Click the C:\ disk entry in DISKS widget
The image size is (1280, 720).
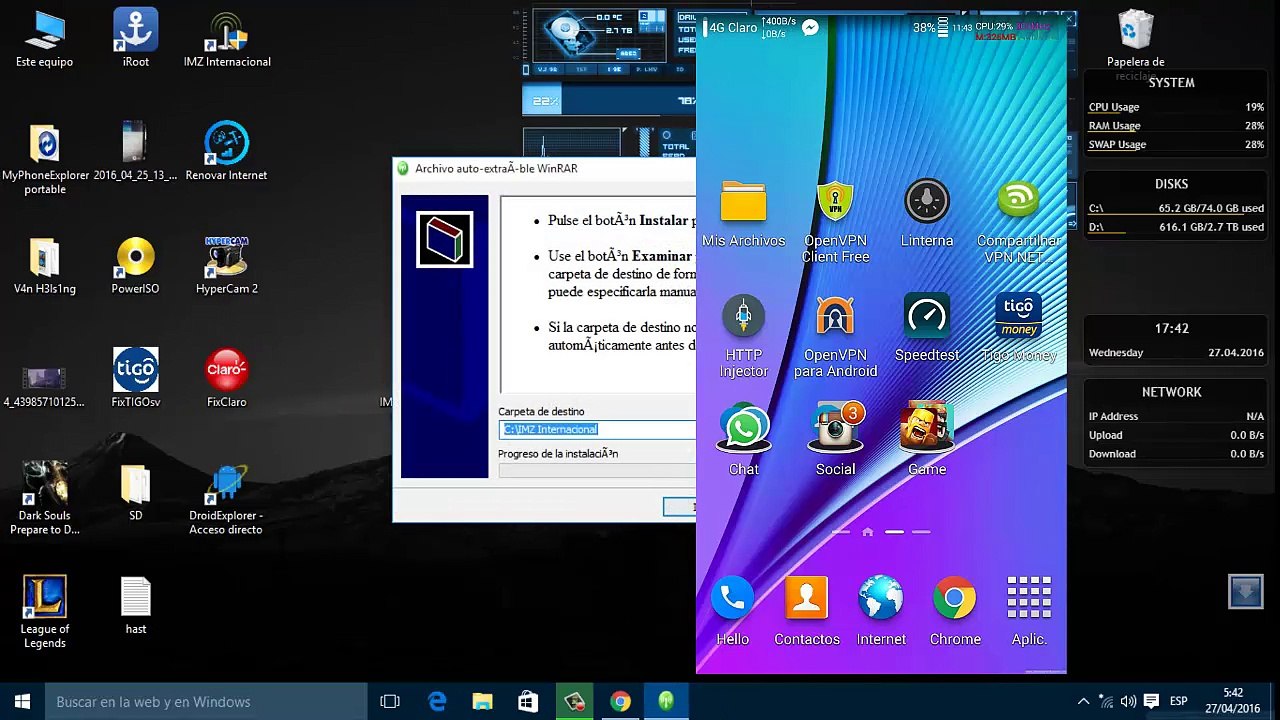[1176, 209]
